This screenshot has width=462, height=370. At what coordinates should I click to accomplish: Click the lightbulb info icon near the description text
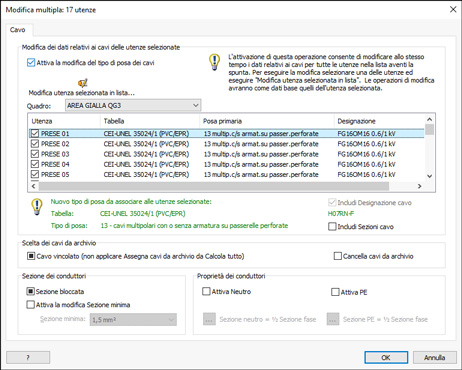214,62
